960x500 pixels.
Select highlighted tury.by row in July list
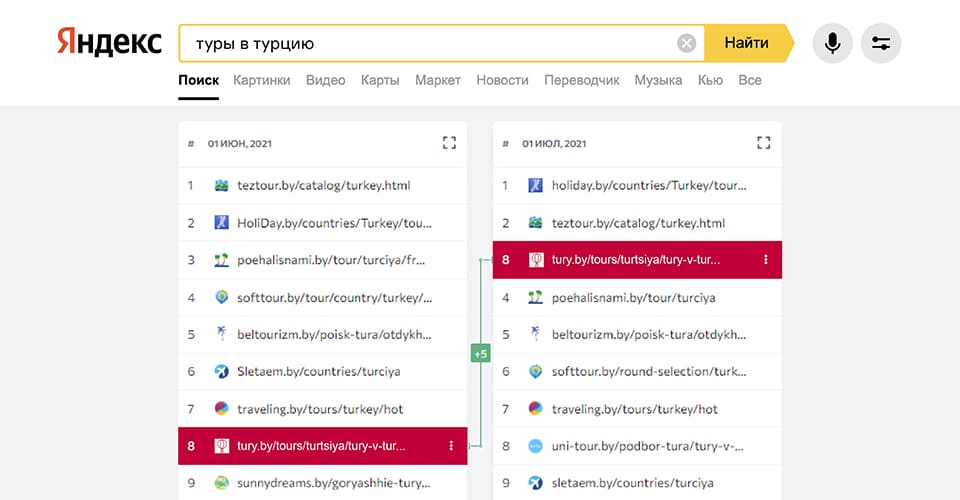pos(637,259)
